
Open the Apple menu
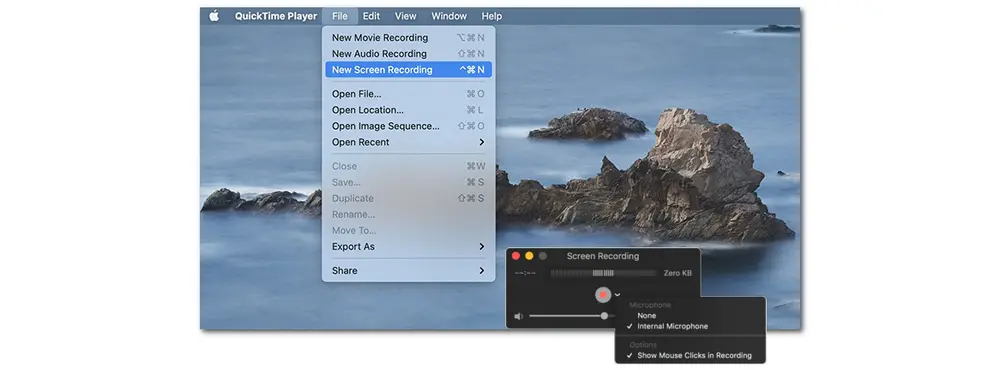[214, 16]
